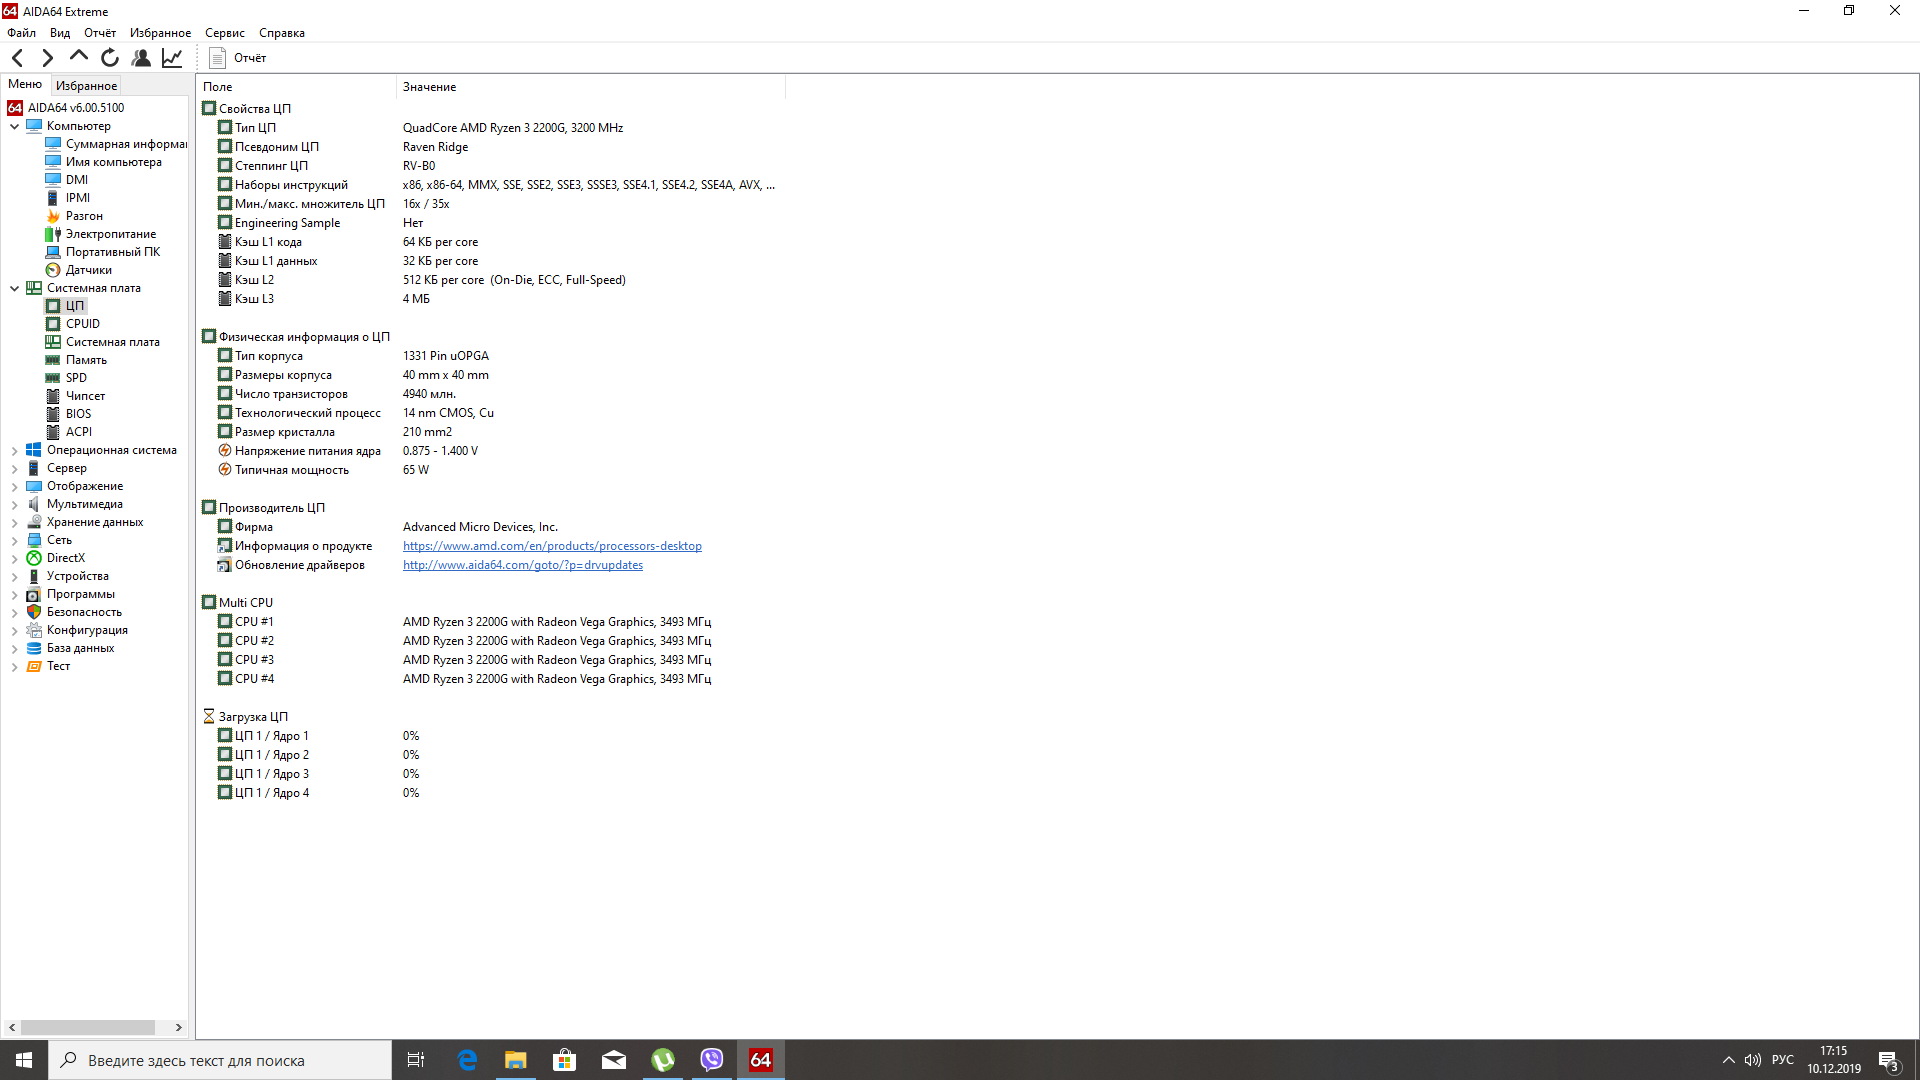Click the Up level arrow icon
This screenshot has height=1080, width=1920.
(78, 57)
